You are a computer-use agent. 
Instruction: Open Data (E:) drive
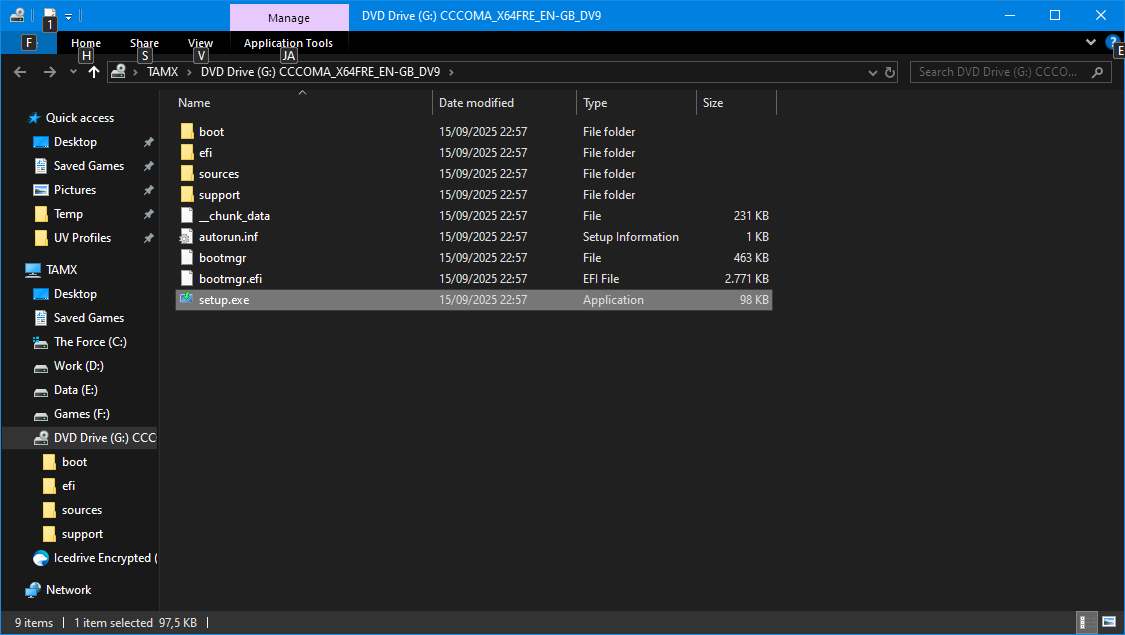pos(75,390)
